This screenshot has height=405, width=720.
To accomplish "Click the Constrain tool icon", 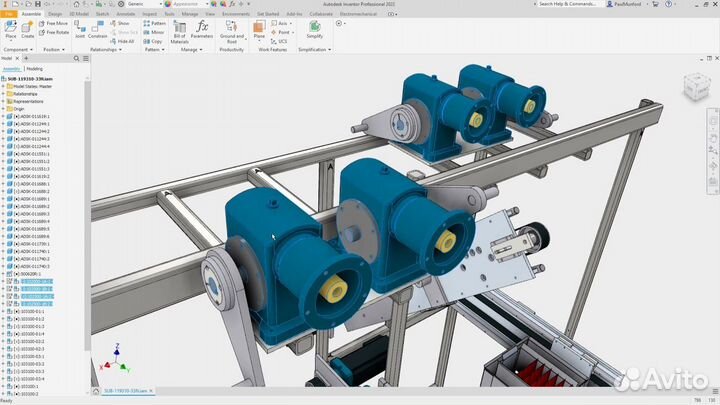I will tap(97, 27).
